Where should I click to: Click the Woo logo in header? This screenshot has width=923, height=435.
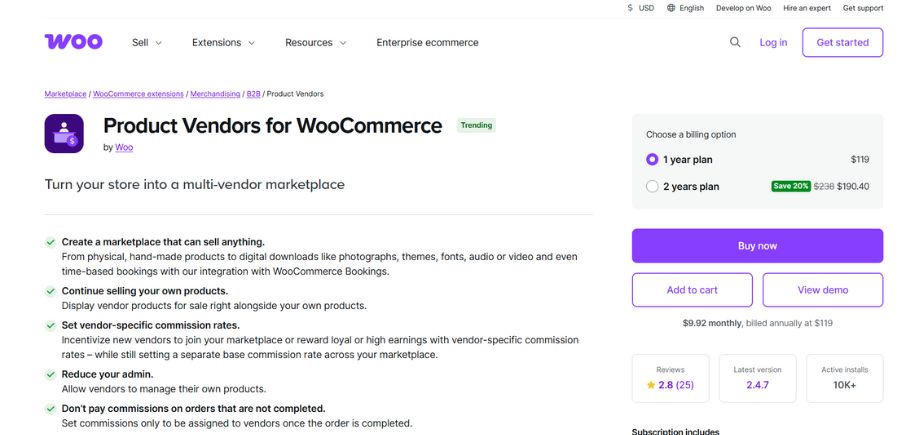coord(73,42)
